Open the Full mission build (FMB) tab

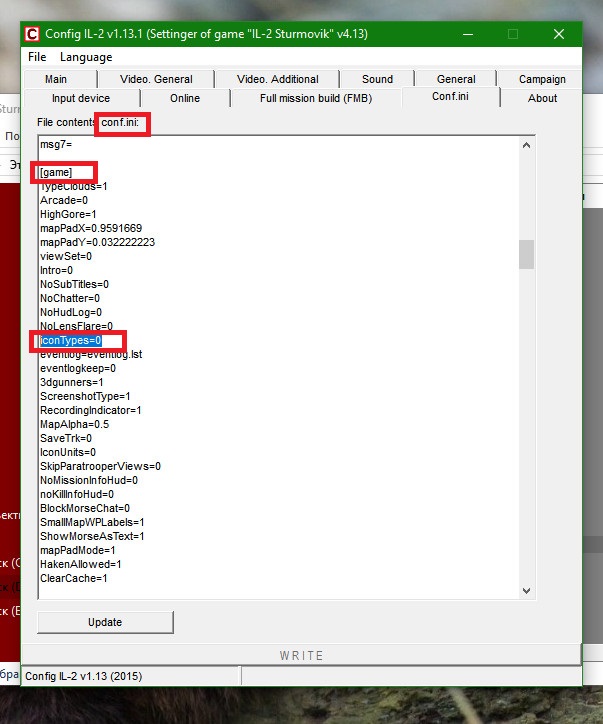tap(316, 98)
